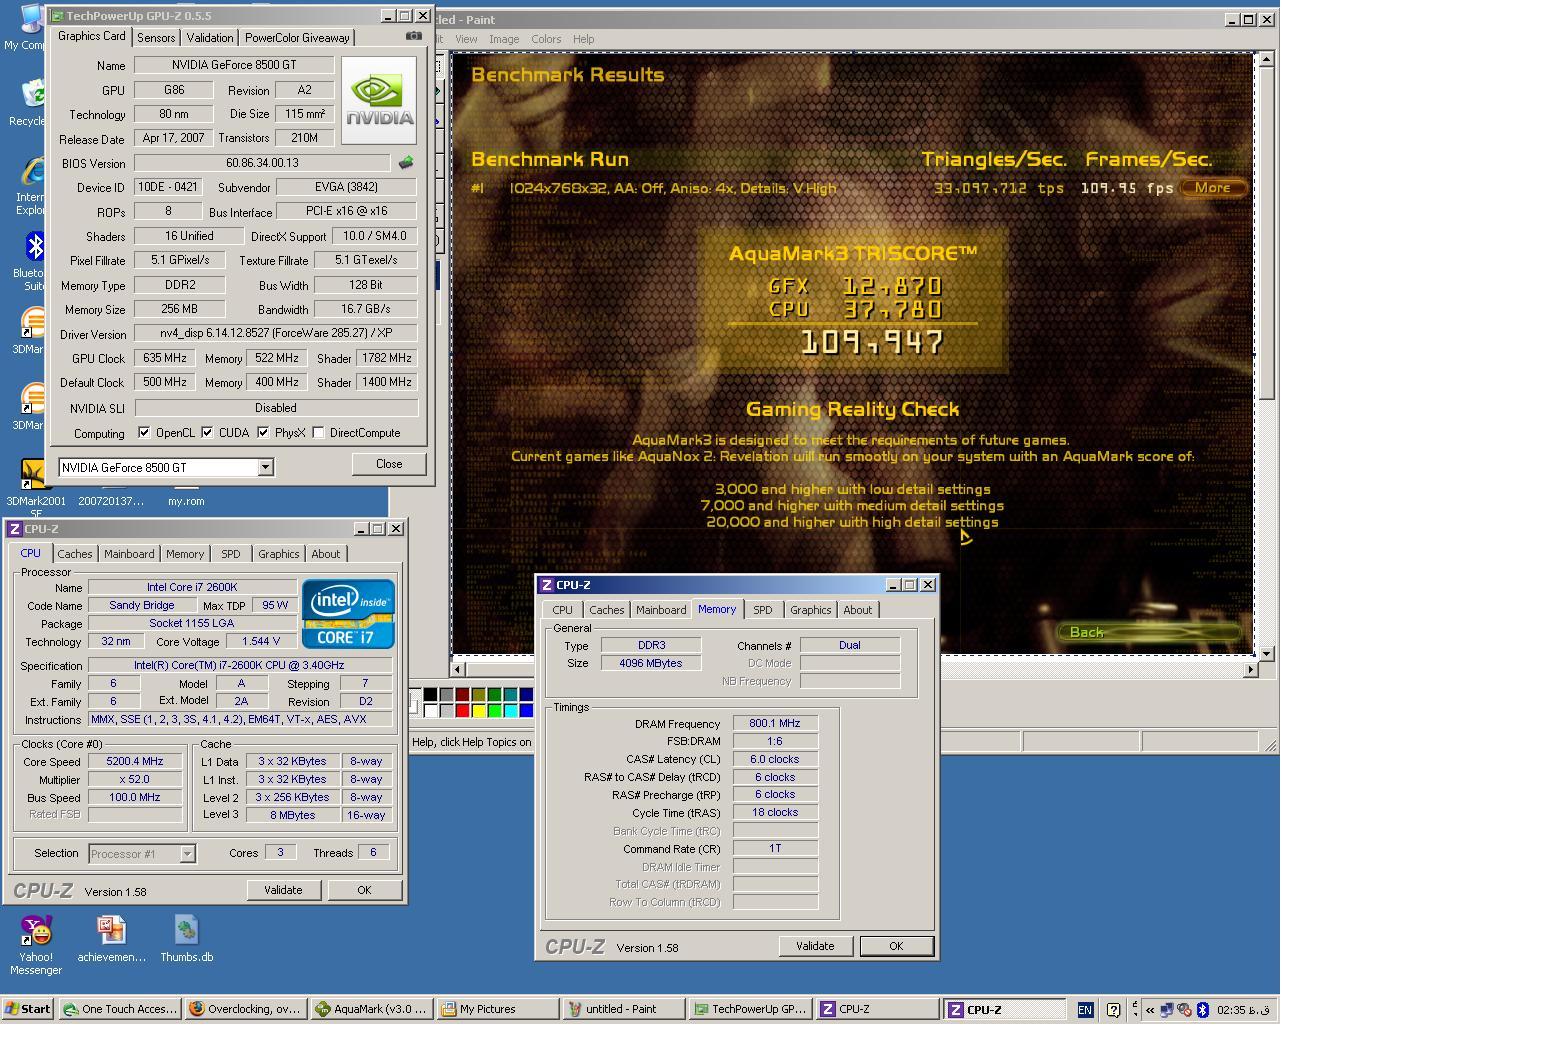The height and width of the screenshot is (1056, 1555).
Task: Open the SPD tab in the memory CPU-Z window
Action: 762,610
